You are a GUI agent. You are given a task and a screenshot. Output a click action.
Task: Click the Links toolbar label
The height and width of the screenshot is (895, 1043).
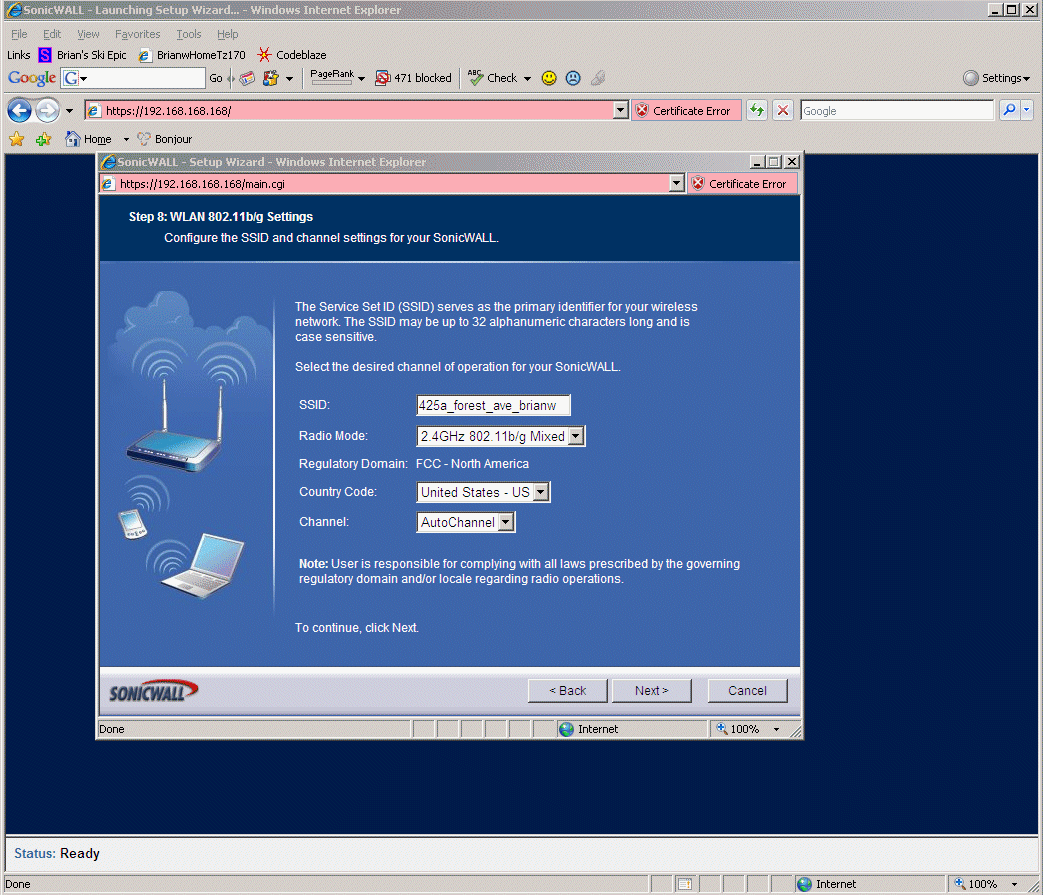point(19,55)
